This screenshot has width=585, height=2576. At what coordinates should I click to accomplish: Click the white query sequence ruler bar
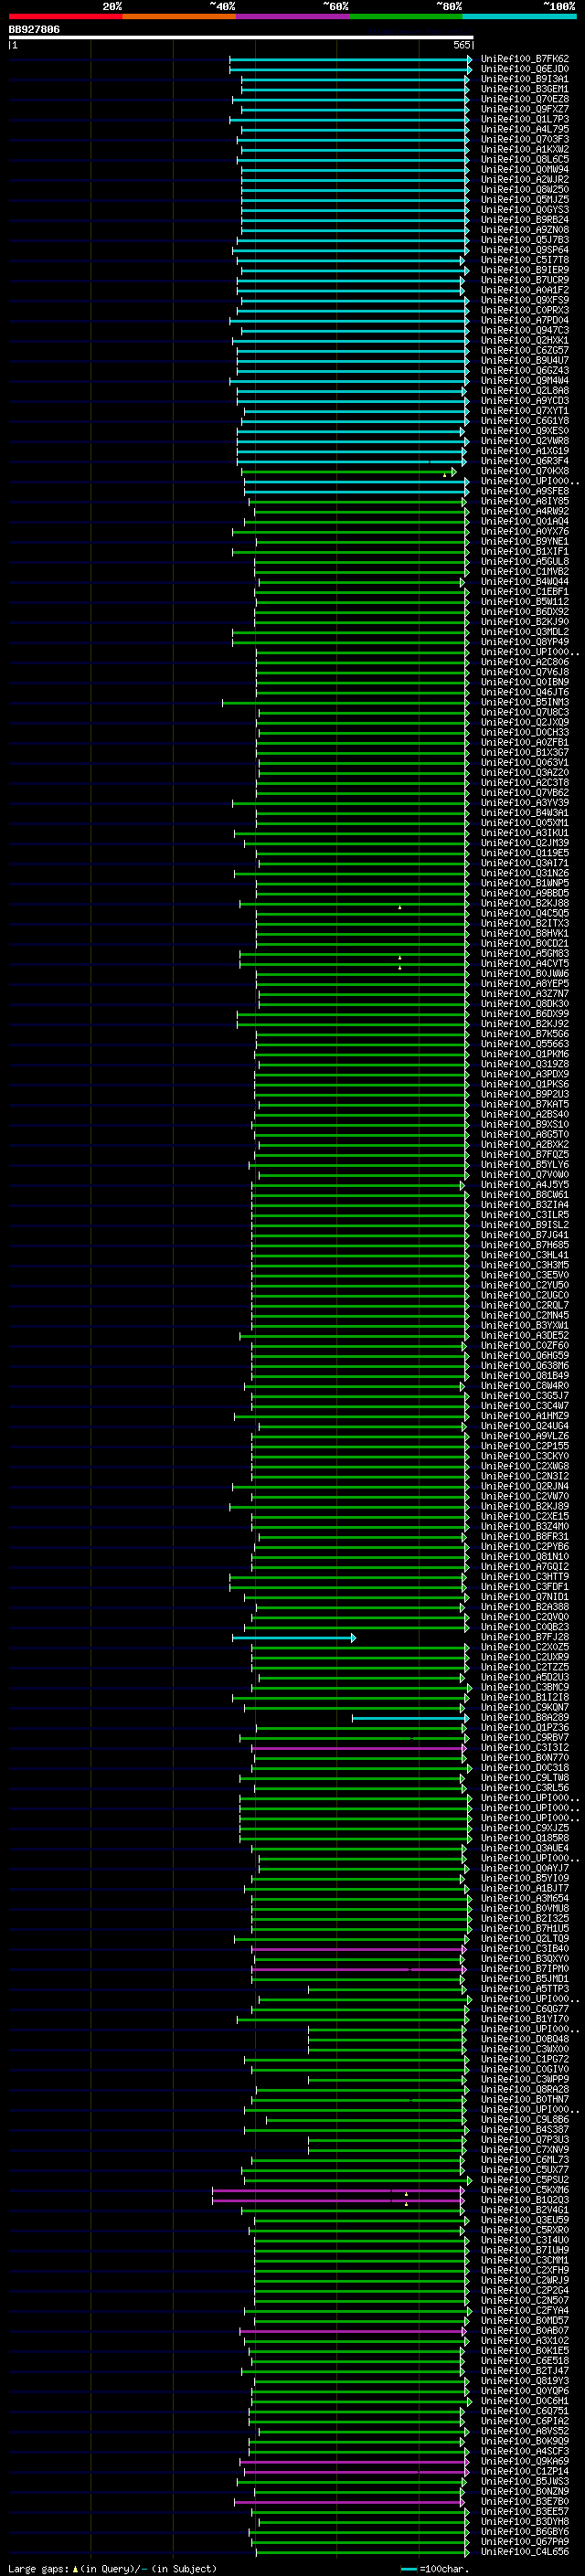point(240,38)
